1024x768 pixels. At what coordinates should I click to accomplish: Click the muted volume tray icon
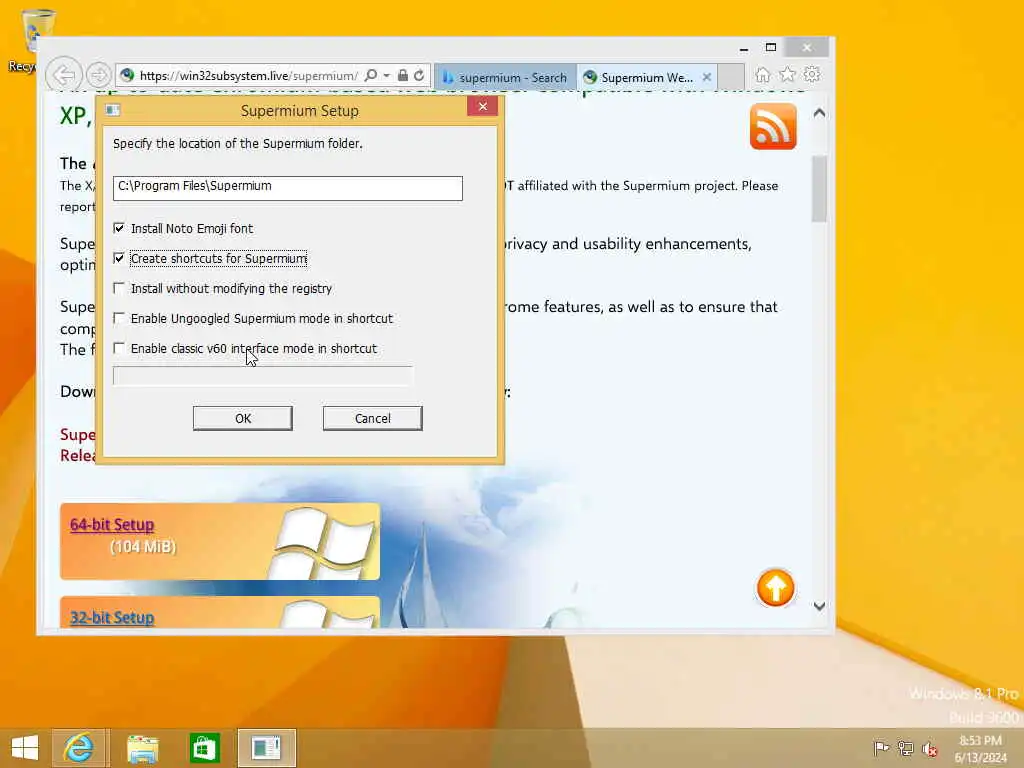click(929, 748)
